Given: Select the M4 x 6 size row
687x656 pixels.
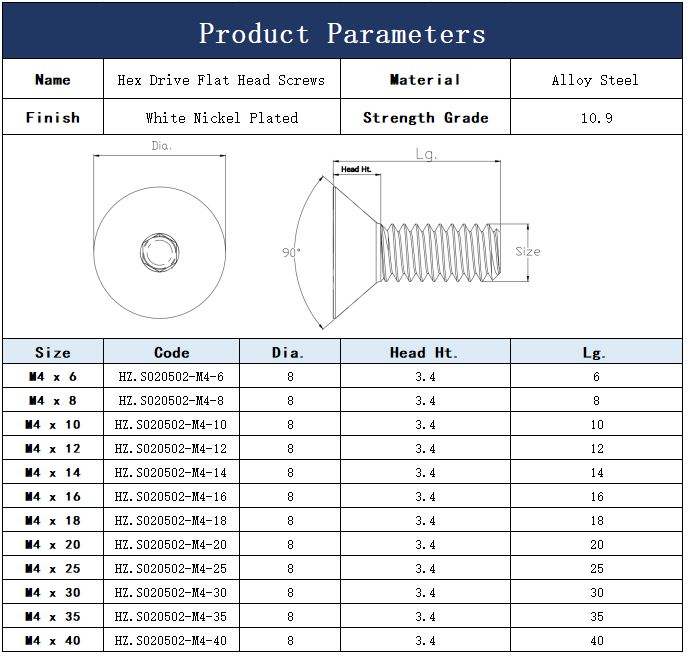Looking at the screenshot, I should (x=53, y=377).
